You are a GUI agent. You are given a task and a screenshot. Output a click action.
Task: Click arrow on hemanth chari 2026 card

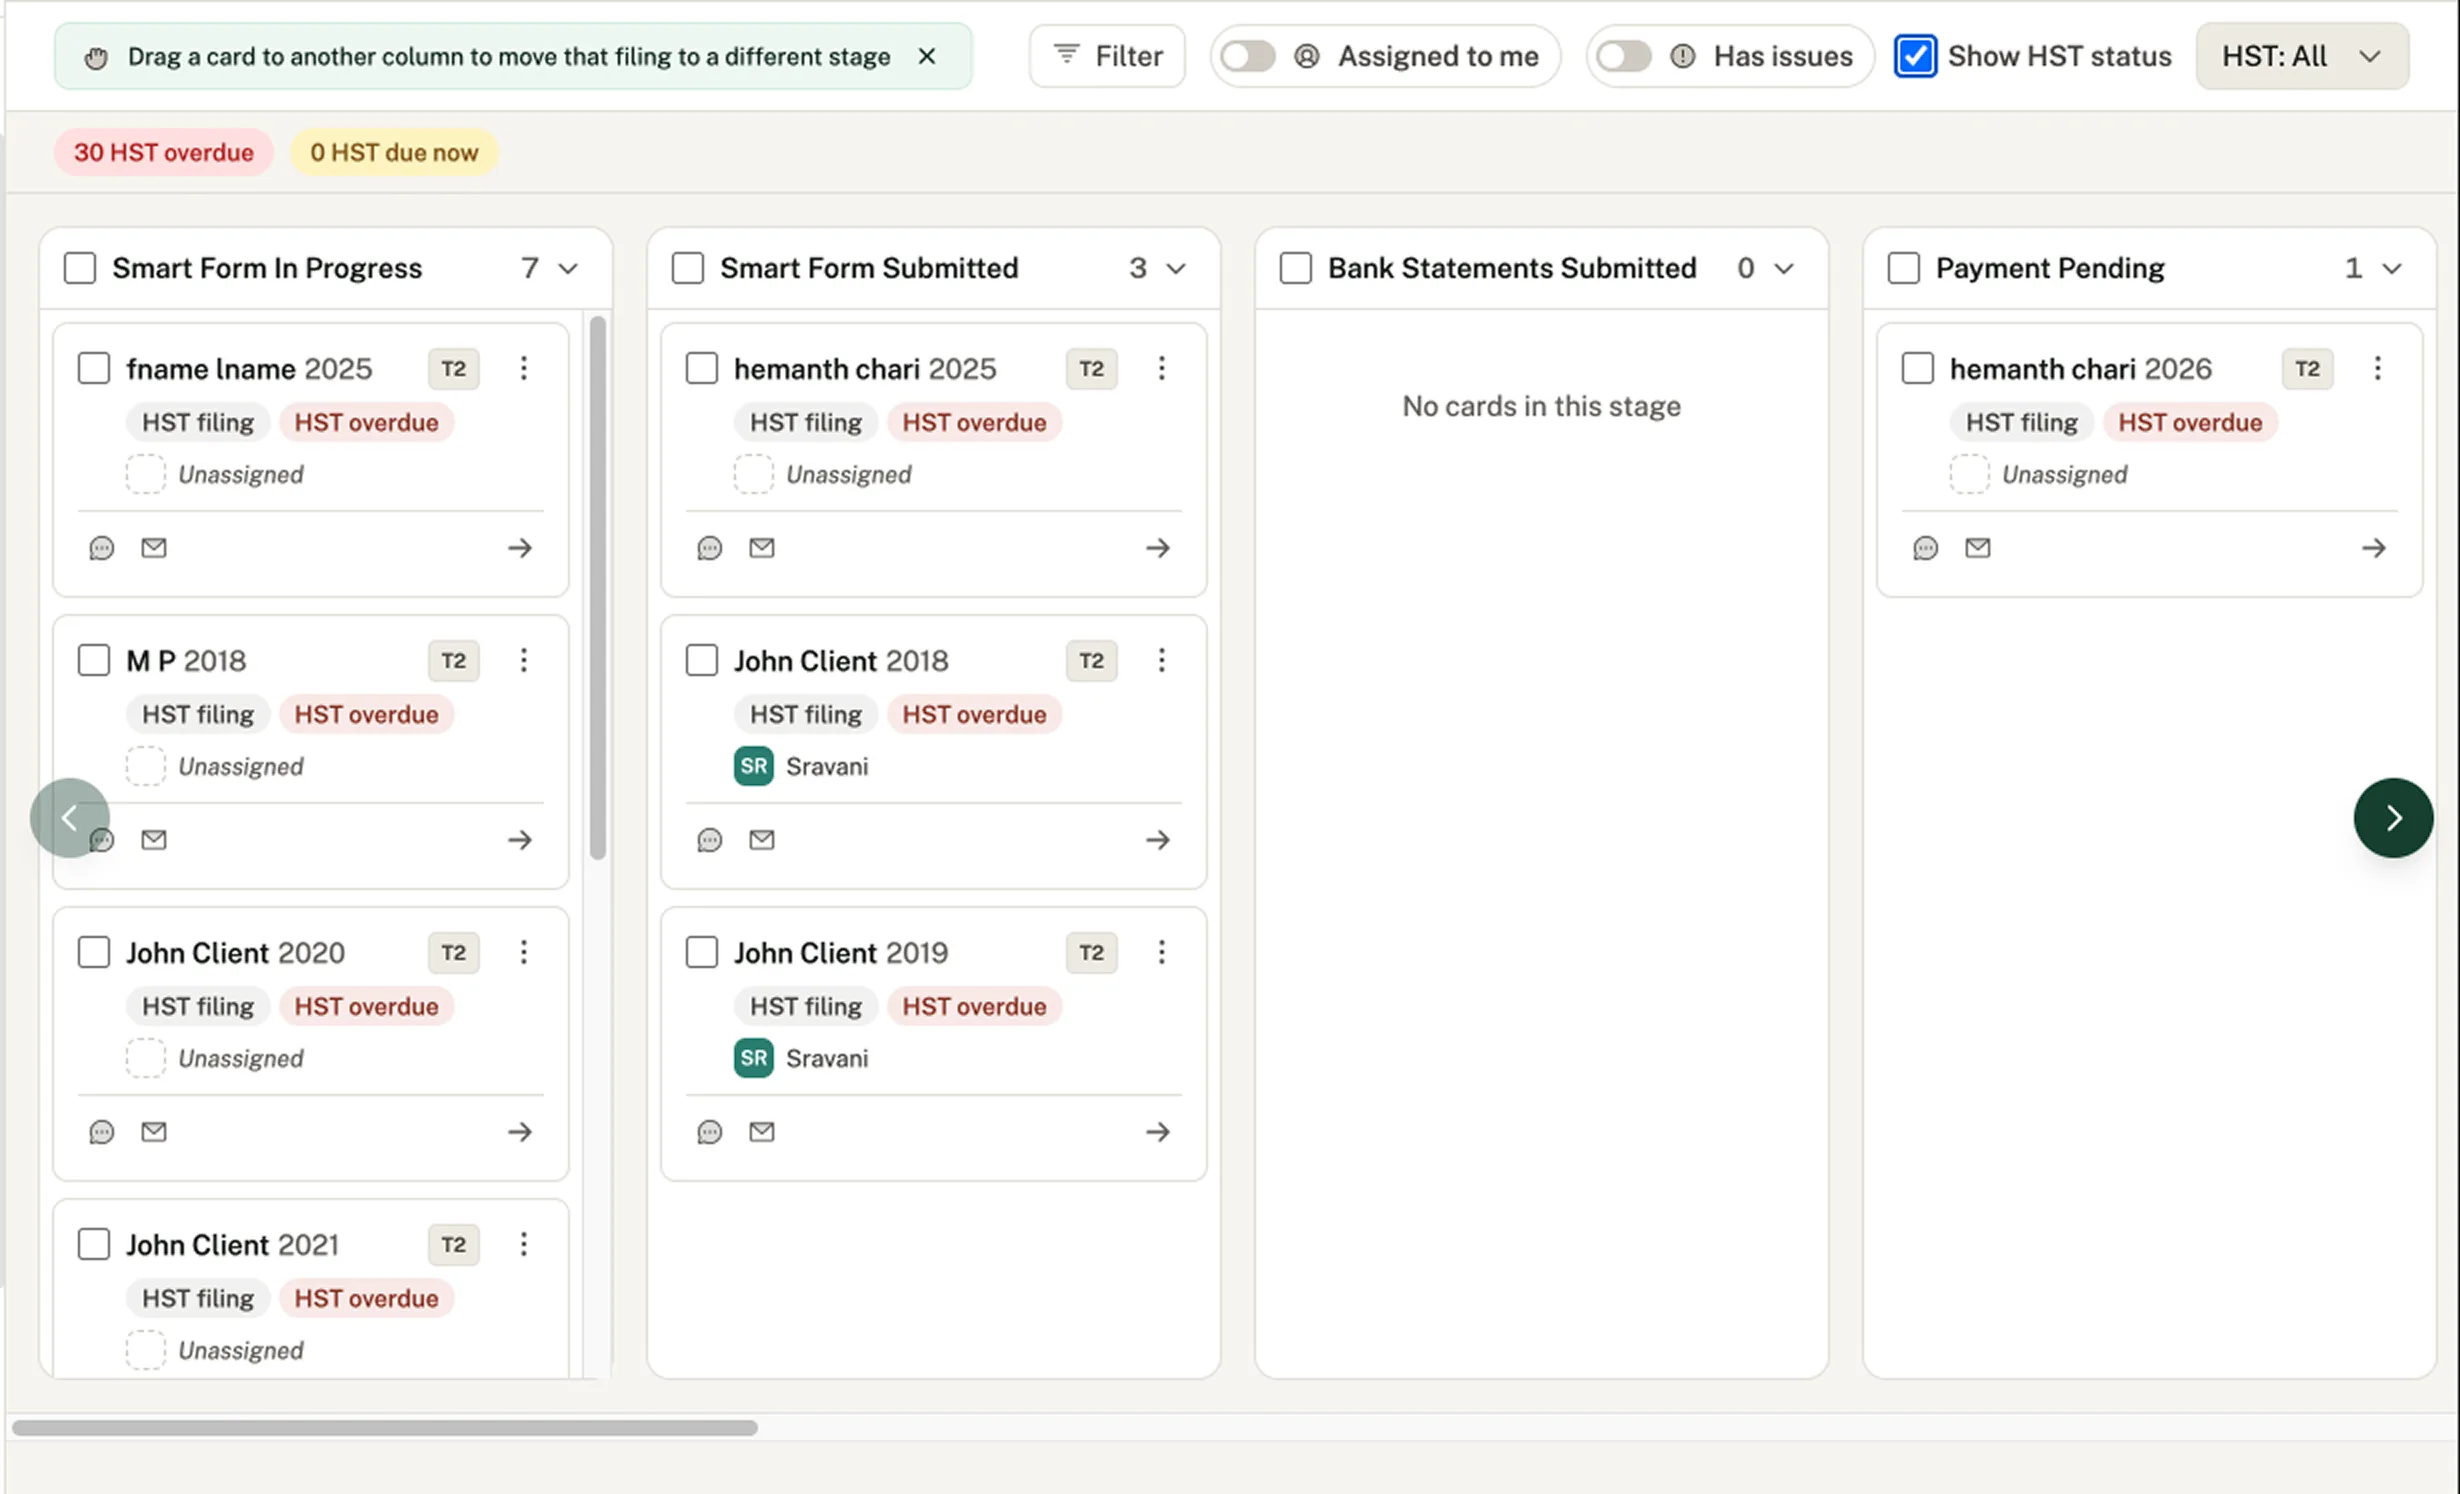[2374, 548]
